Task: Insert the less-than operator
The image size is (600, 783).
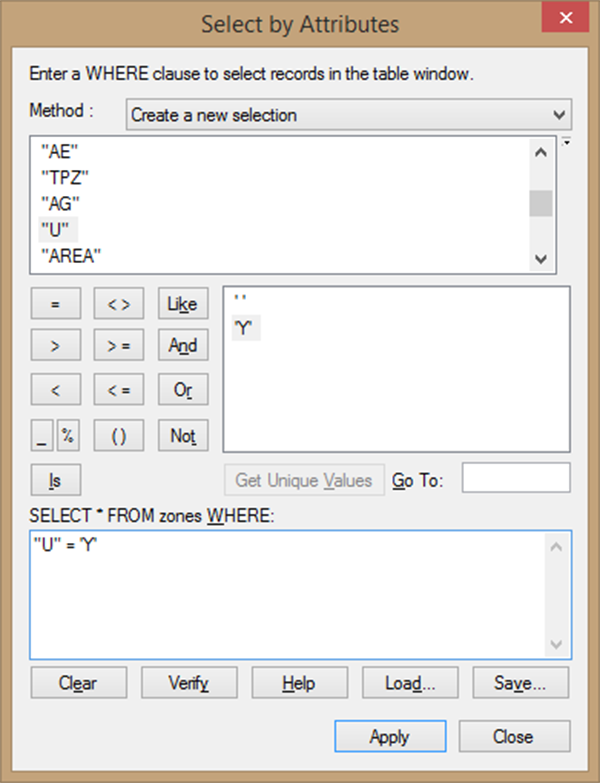Action: 55,389
